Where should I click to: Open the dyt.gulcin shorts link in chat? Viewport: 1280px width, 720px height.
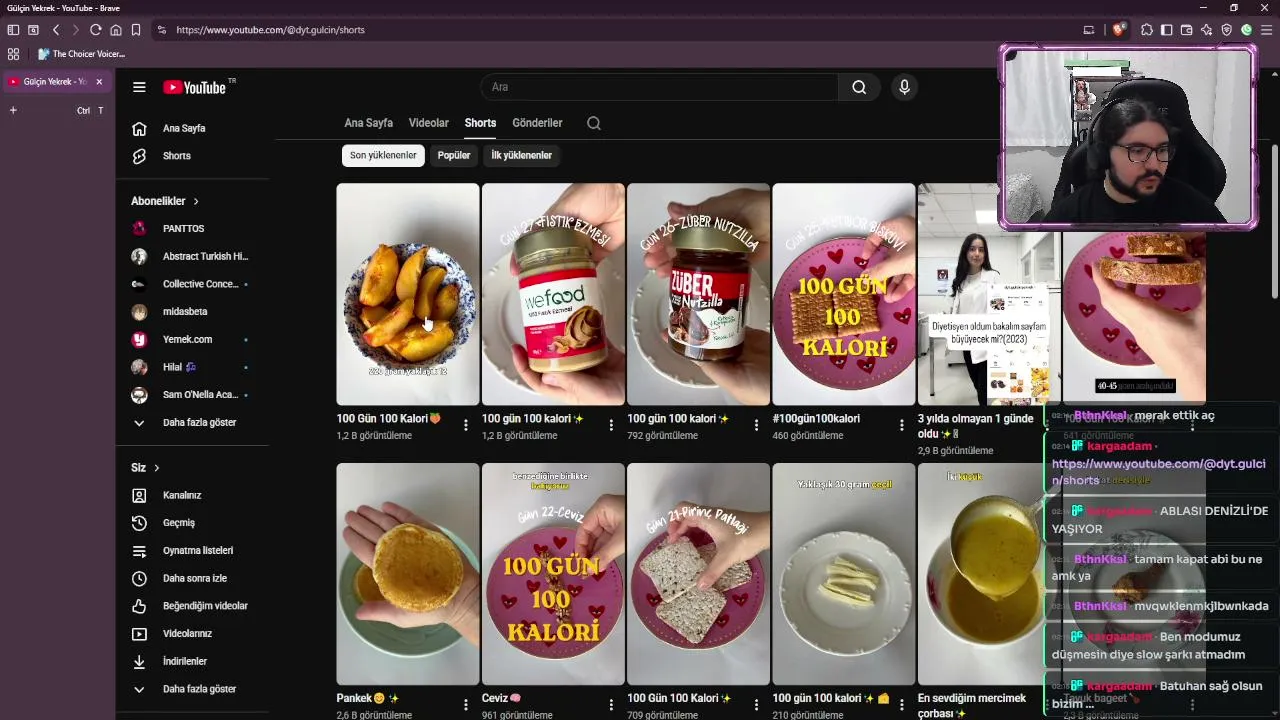click(x=1158, y=472)
